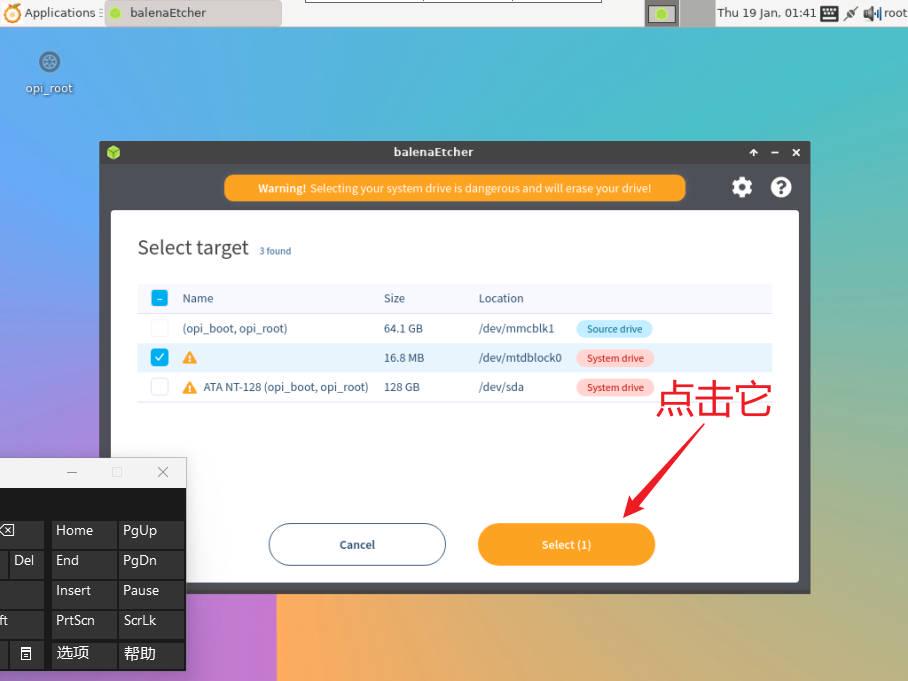Click the balenaEtcher cube logo in title bar

pyautogui.click(x=114, y=152)
